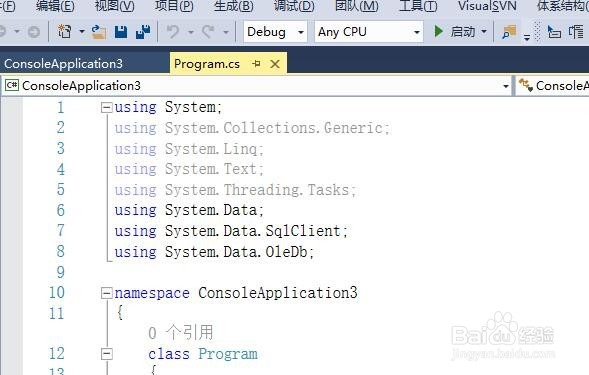Click 'namespace ConsoleApplication3' on line 10
The height and width of the screenshot is (375, 589).
pyautogui.click(x=236, y=293)
